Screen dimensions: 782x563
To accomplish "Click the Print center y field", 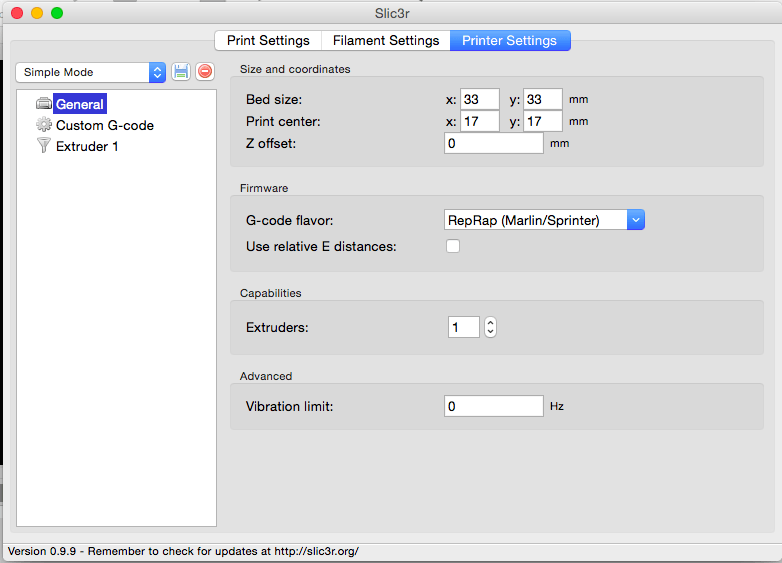I will click(543, 121).
